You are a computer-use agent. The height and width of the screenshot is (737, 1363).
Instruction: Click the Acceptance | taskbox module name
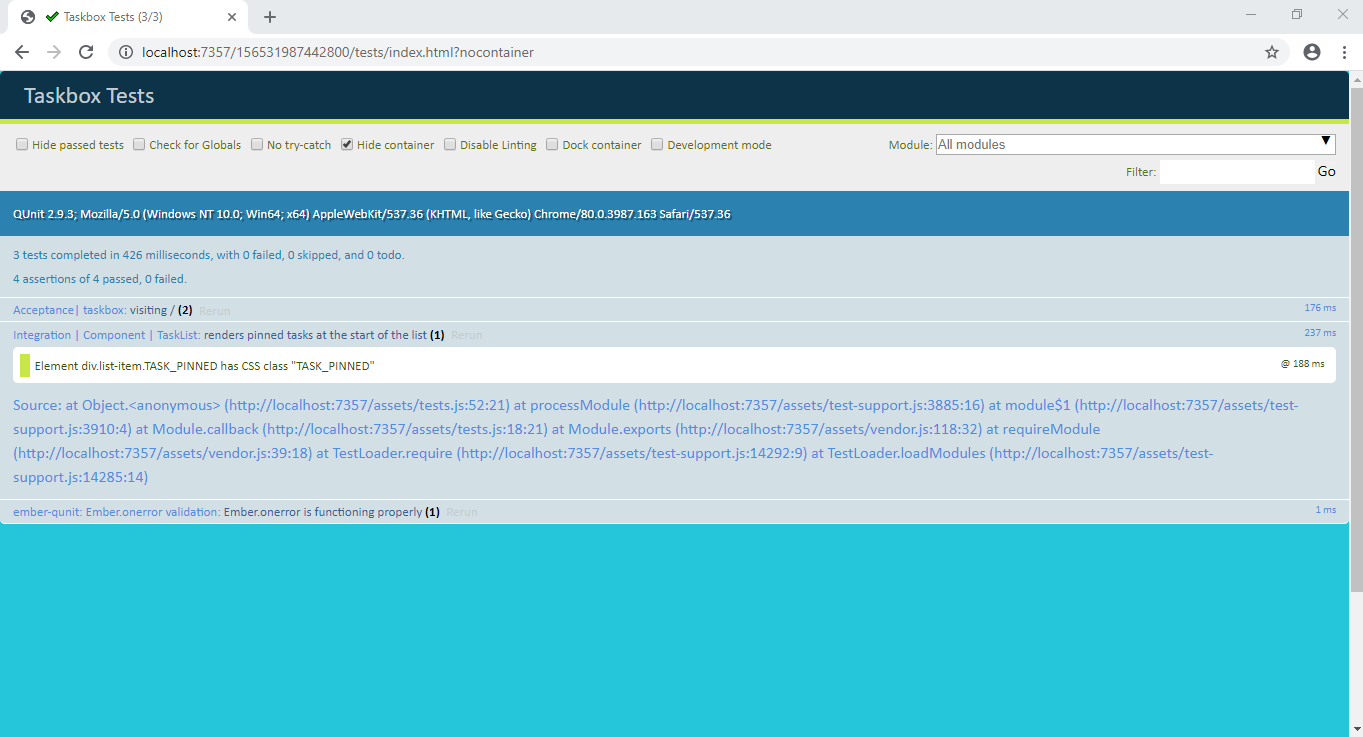coord(69,311)
